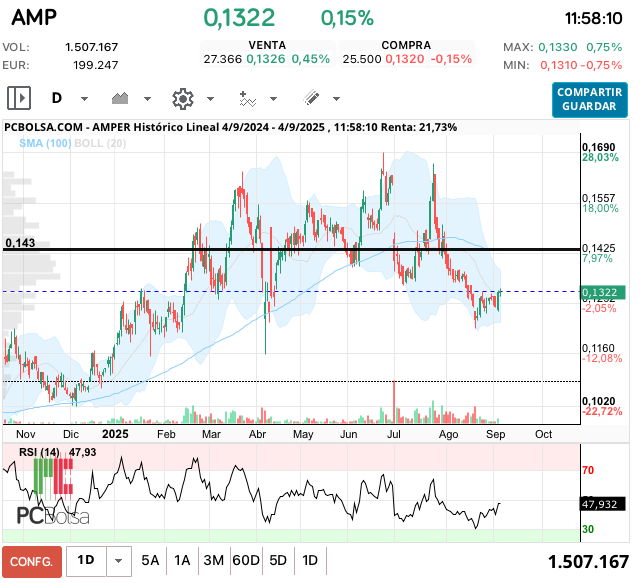Image resolution: width=643 pixels, height=583 pixels.
Task: Switch to the 60D time range
Action: [246, 560]
